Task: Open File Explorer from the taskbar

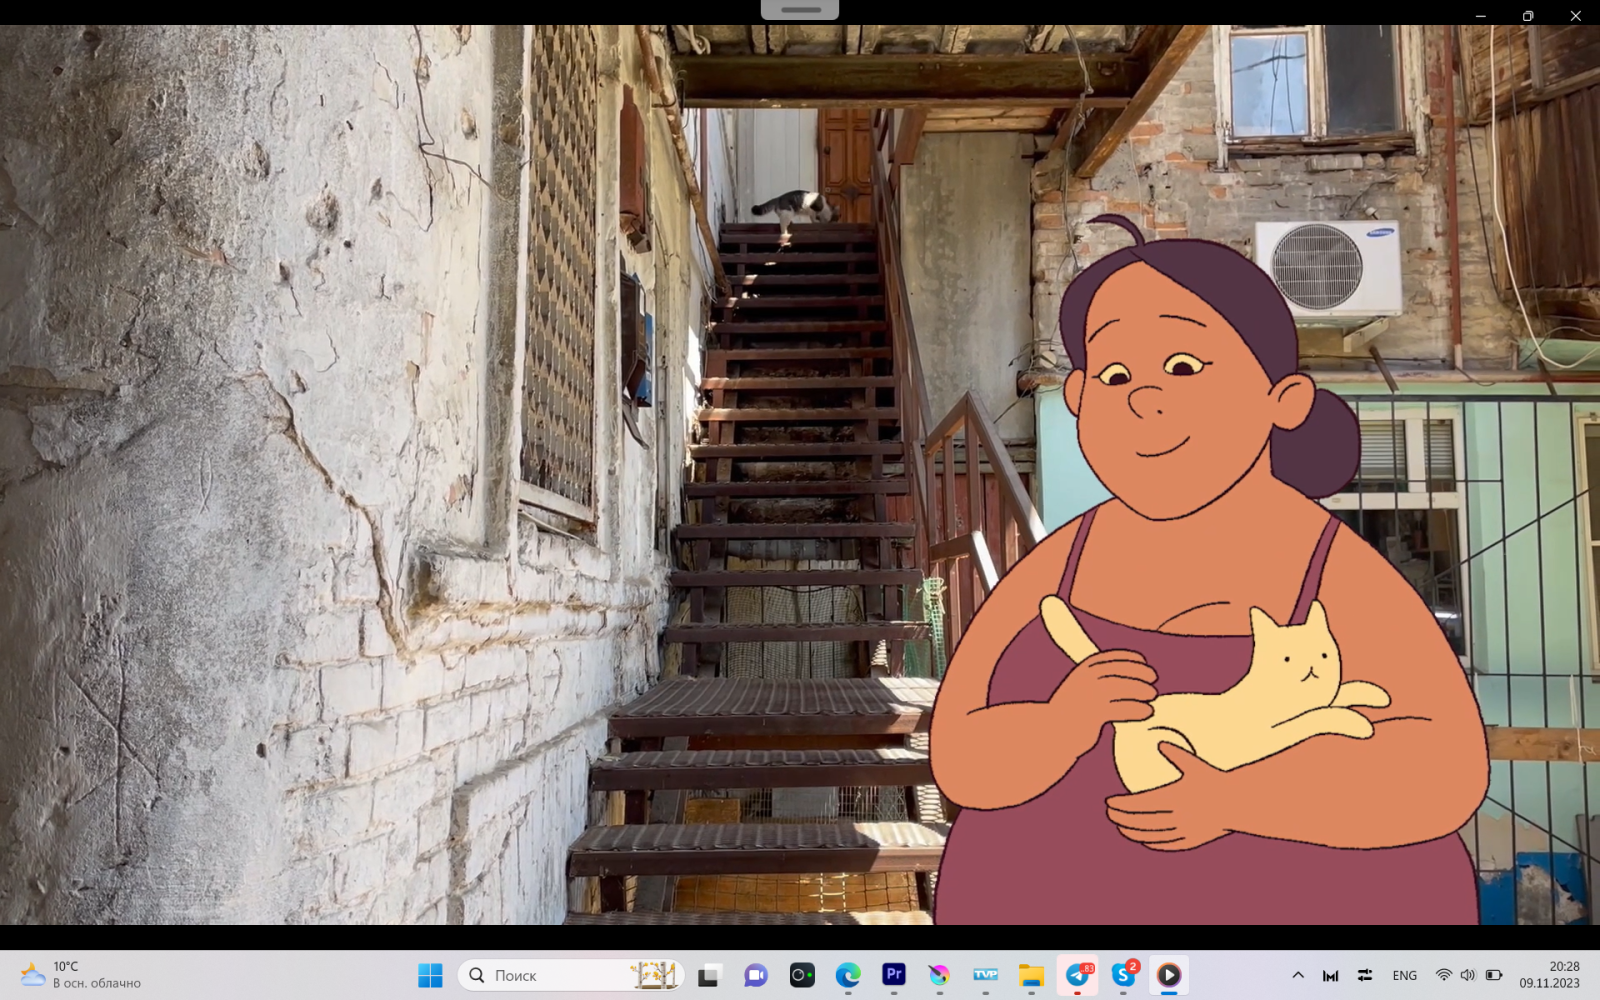Action: tap(1031, 975)
